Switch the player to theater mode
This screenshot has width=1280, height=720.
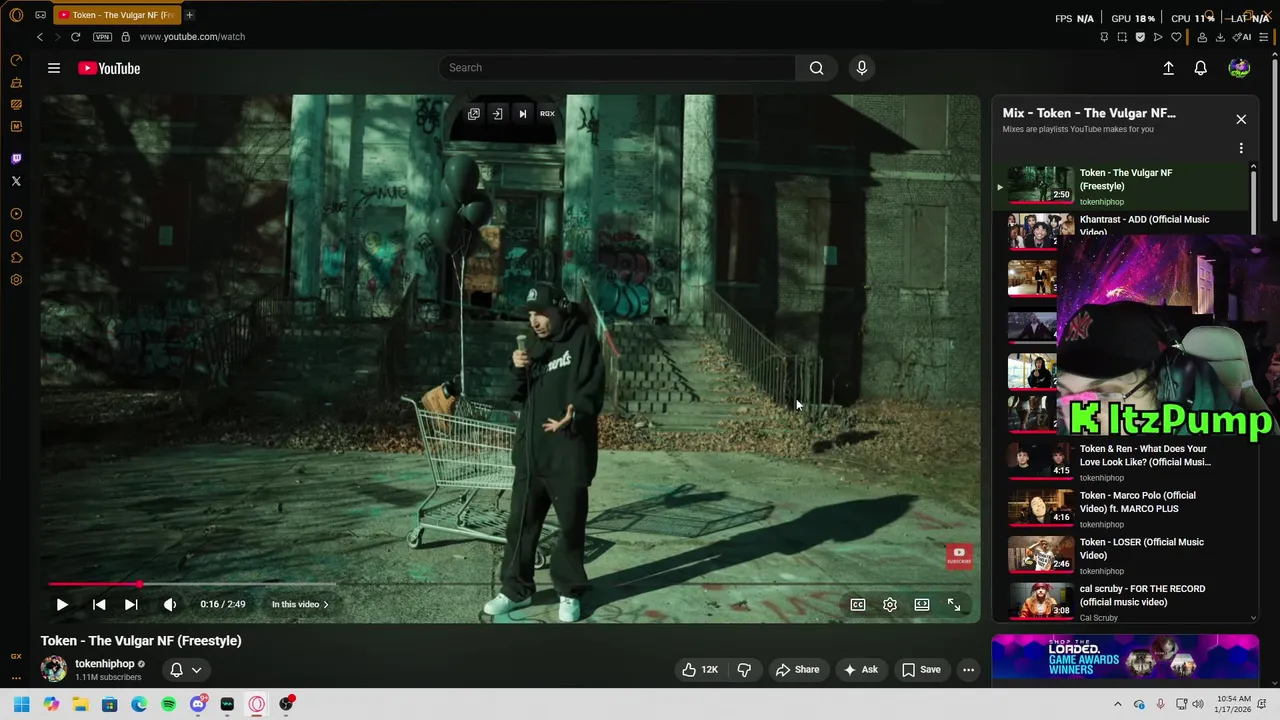(922, 604)
